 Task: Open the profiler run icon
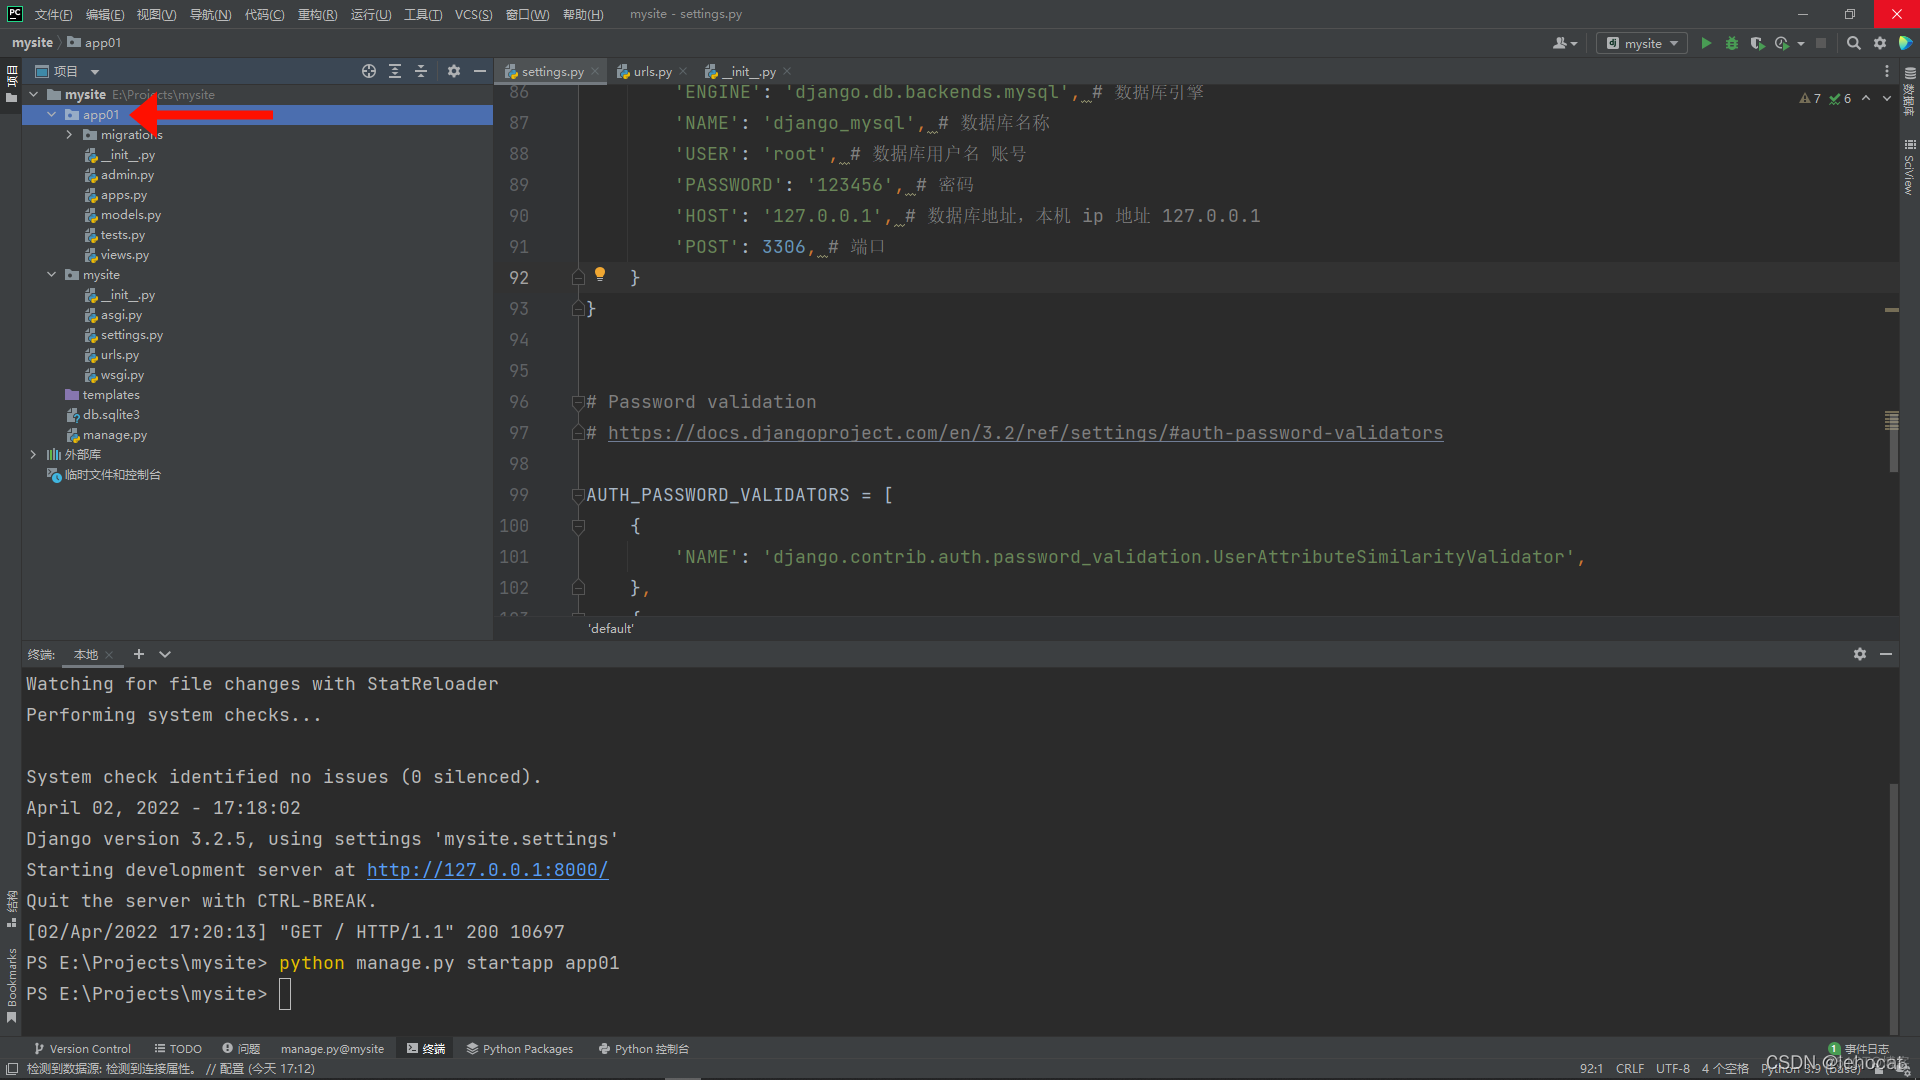click(x=1782, y=43)
